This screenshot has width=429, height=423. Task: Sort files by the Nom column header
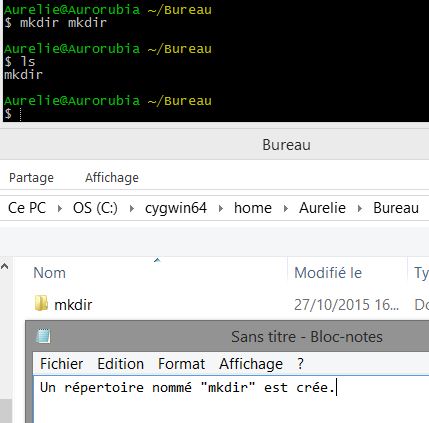point(151,273)
